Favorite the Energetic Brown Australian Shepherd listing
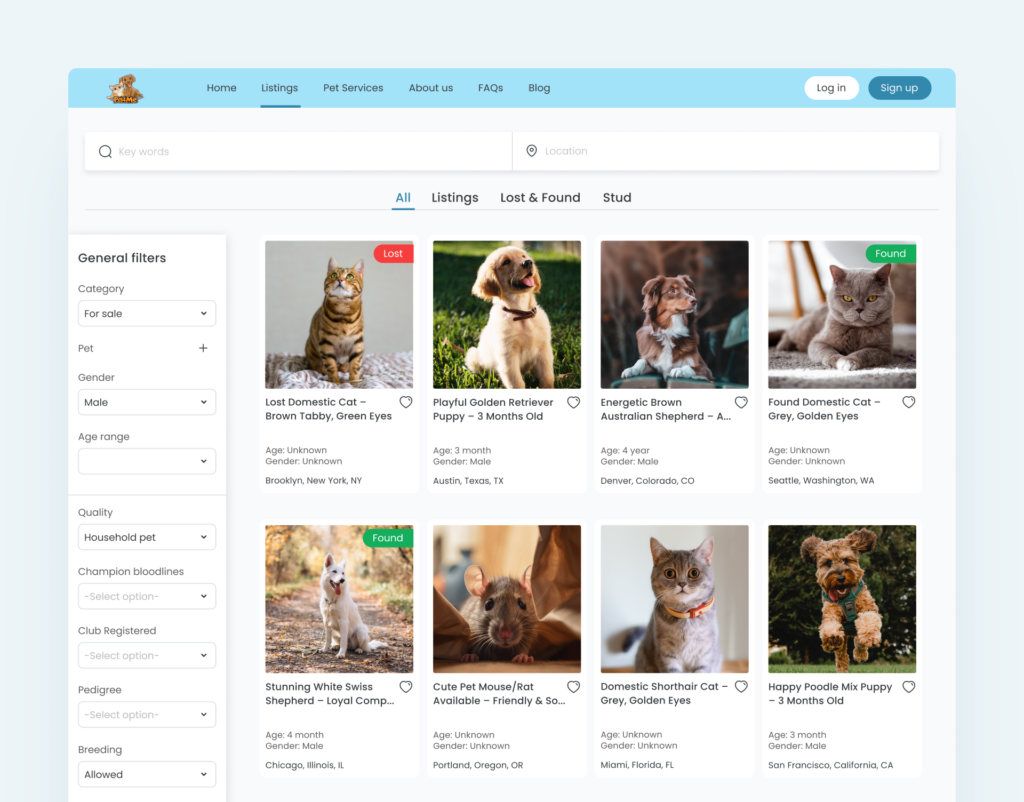This screenshot has width=1024, height=802. coord(741,402)
